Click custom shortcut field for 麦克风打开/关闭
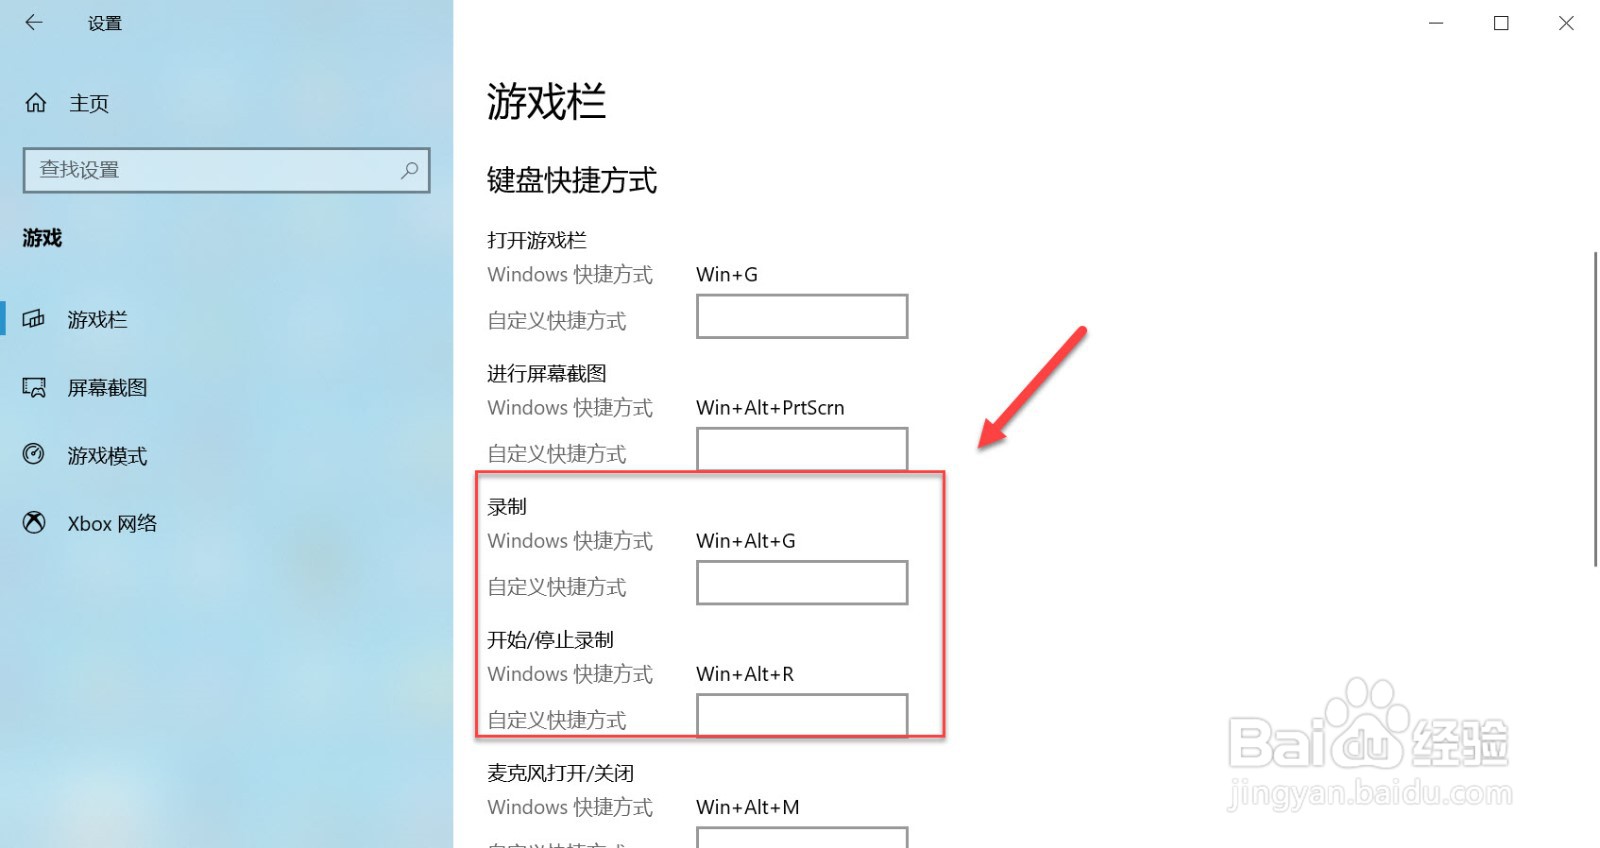The image size is (1600, 848). [802, 838]
